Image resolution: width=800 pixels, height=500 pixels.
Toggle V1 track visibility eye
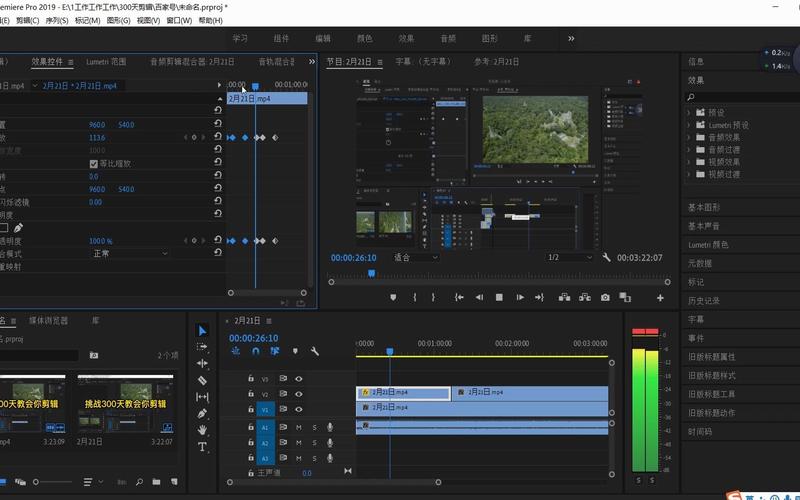coord(299,409)
